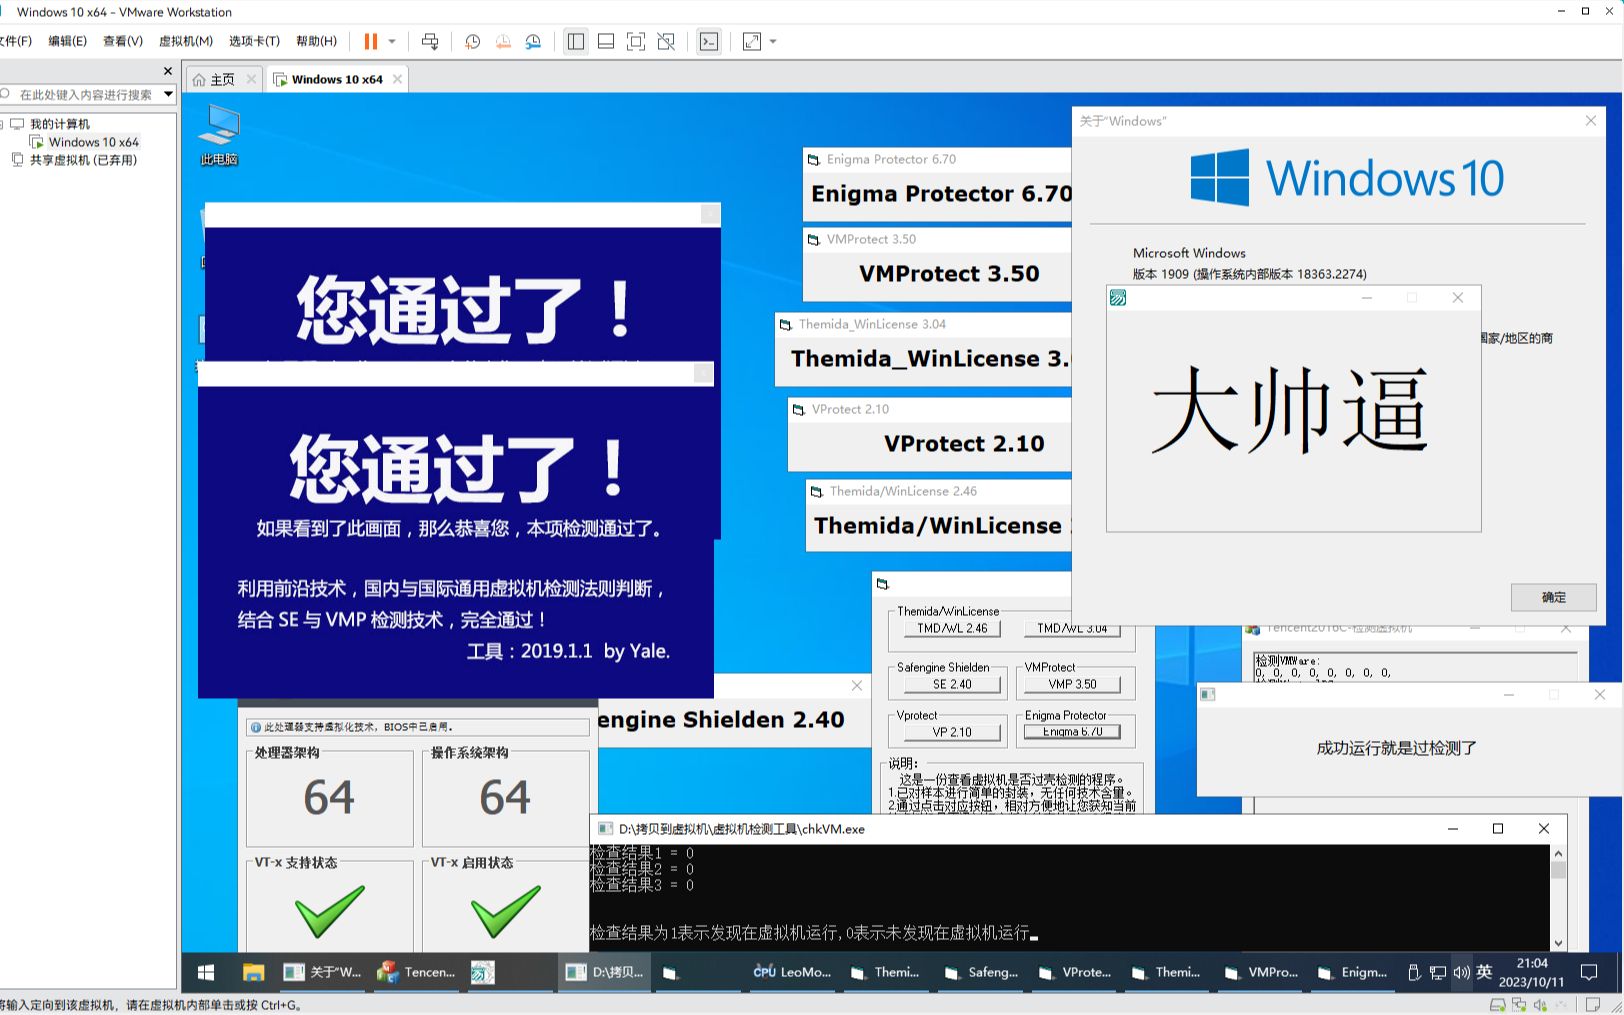Toggle the 英 input method indicator
1624x1015 pixels.
(1484, 972)
